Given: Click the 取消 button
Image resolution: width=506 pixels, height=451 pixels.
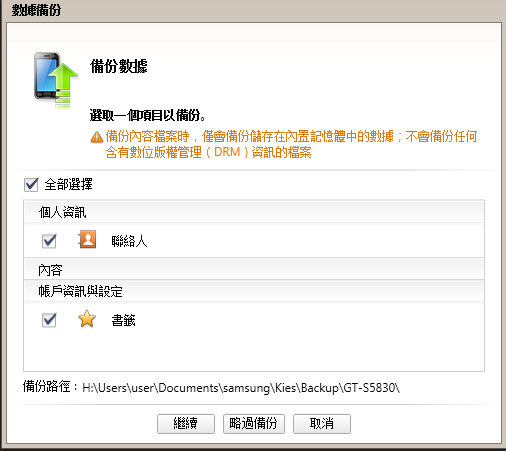Looking at the screenshot, I should click(x=322, y=424).
